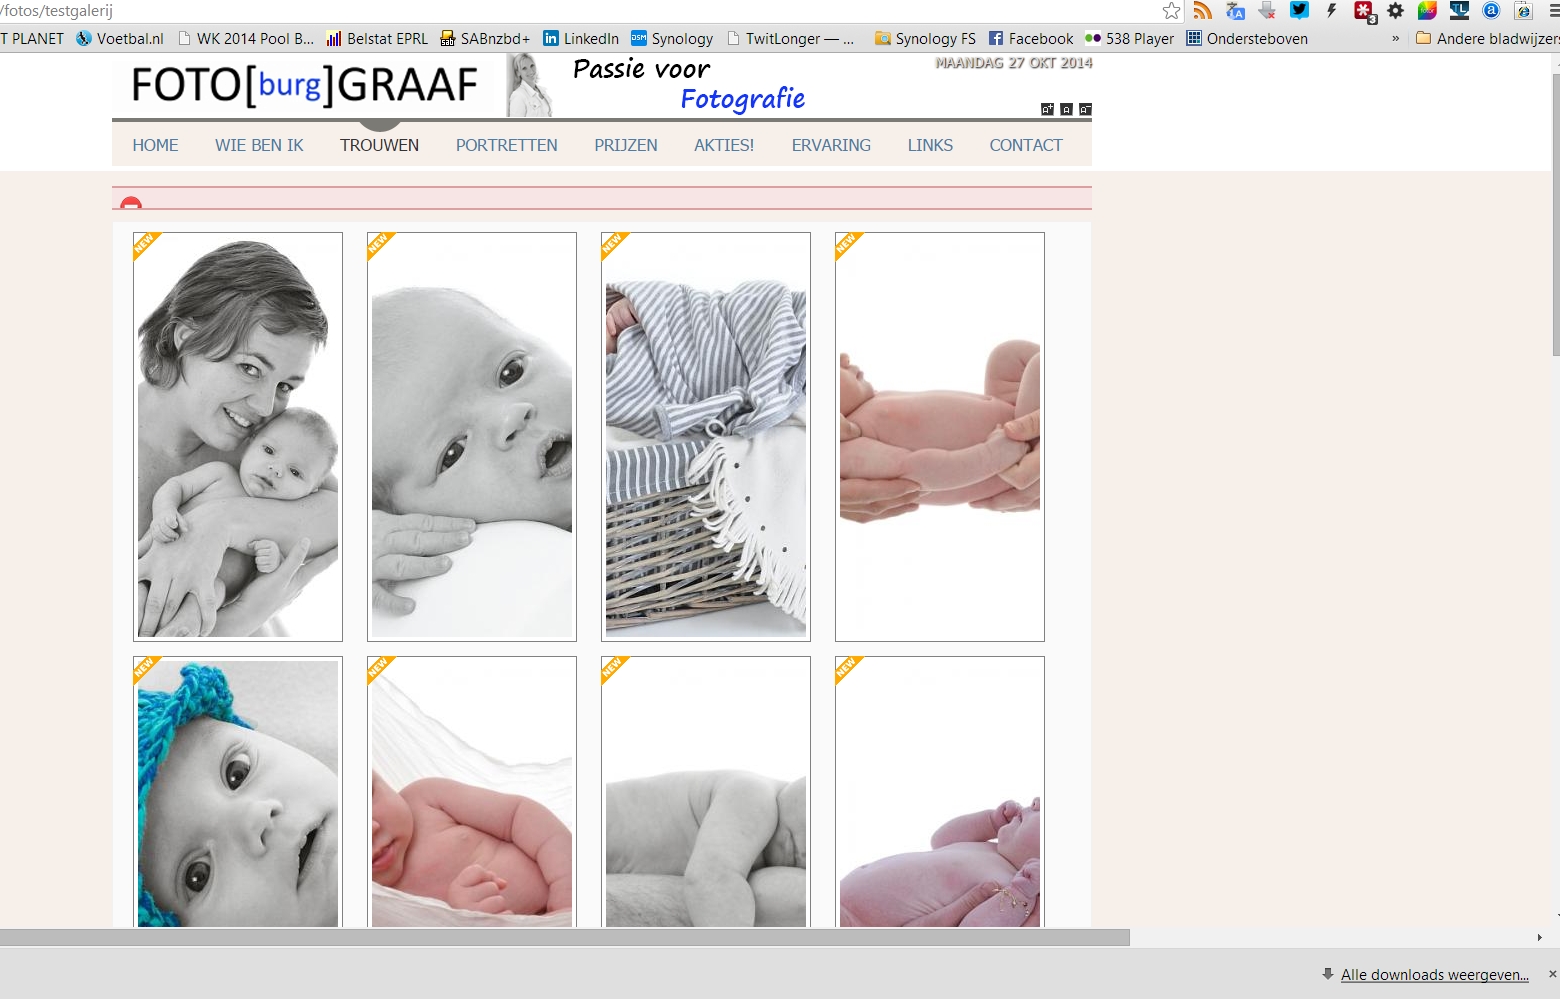Open the Andere bladwijzers folder
The image size is (1560, 999).
(1487, 39)
